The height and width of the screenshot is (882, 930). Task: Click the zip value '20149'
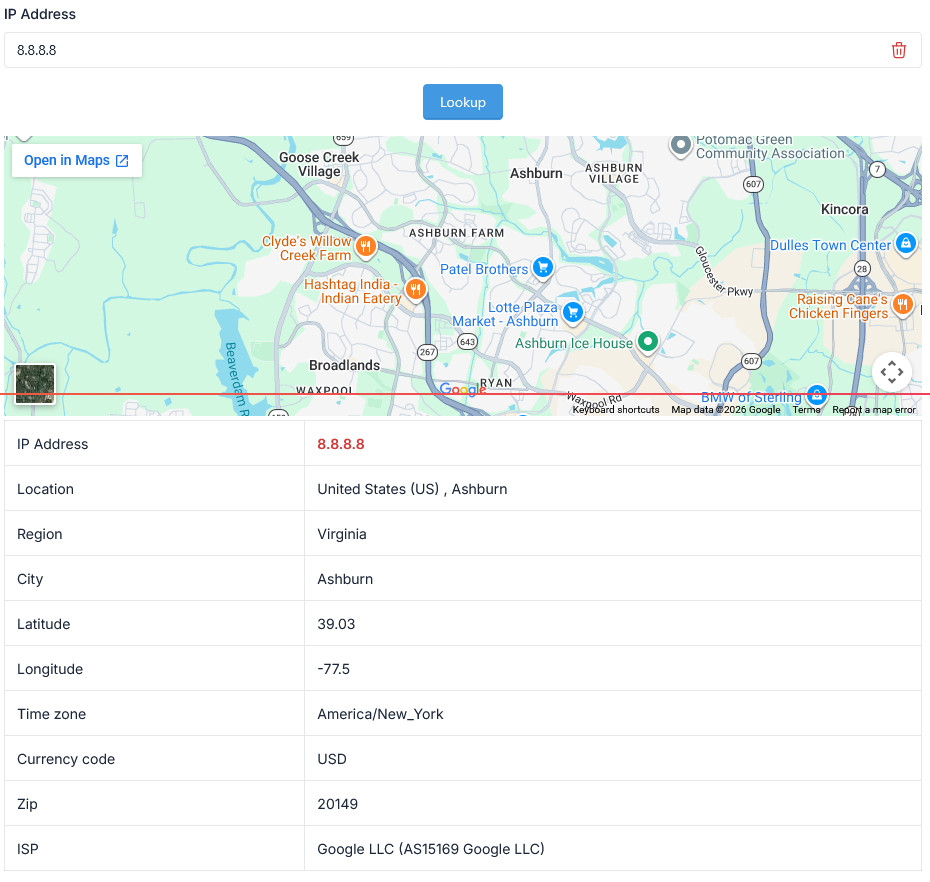(x=337, y=804)
